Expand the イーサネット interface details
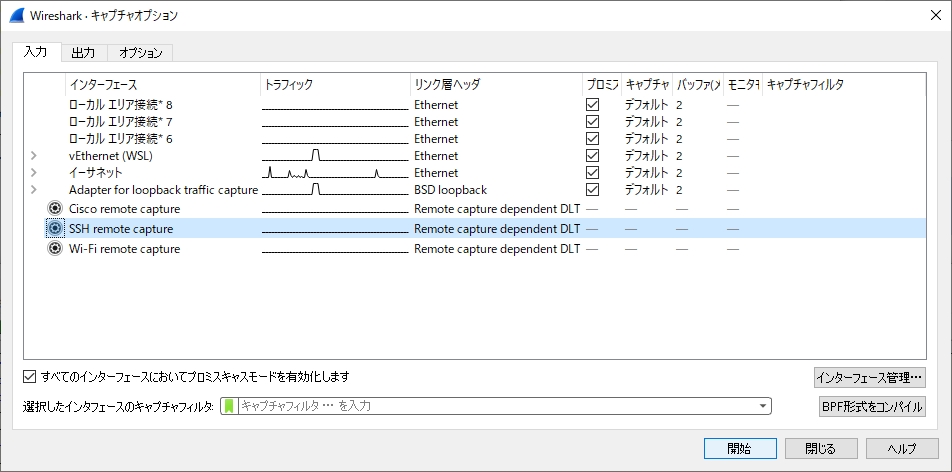Screen dimensions: 952x472 [x=34, y=173]
